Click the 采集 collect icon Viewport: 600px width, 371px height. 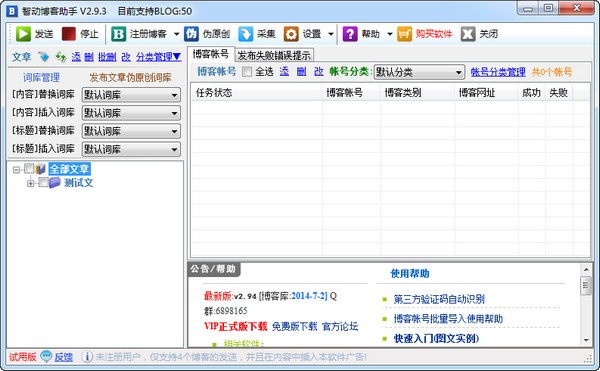point(245,34)
